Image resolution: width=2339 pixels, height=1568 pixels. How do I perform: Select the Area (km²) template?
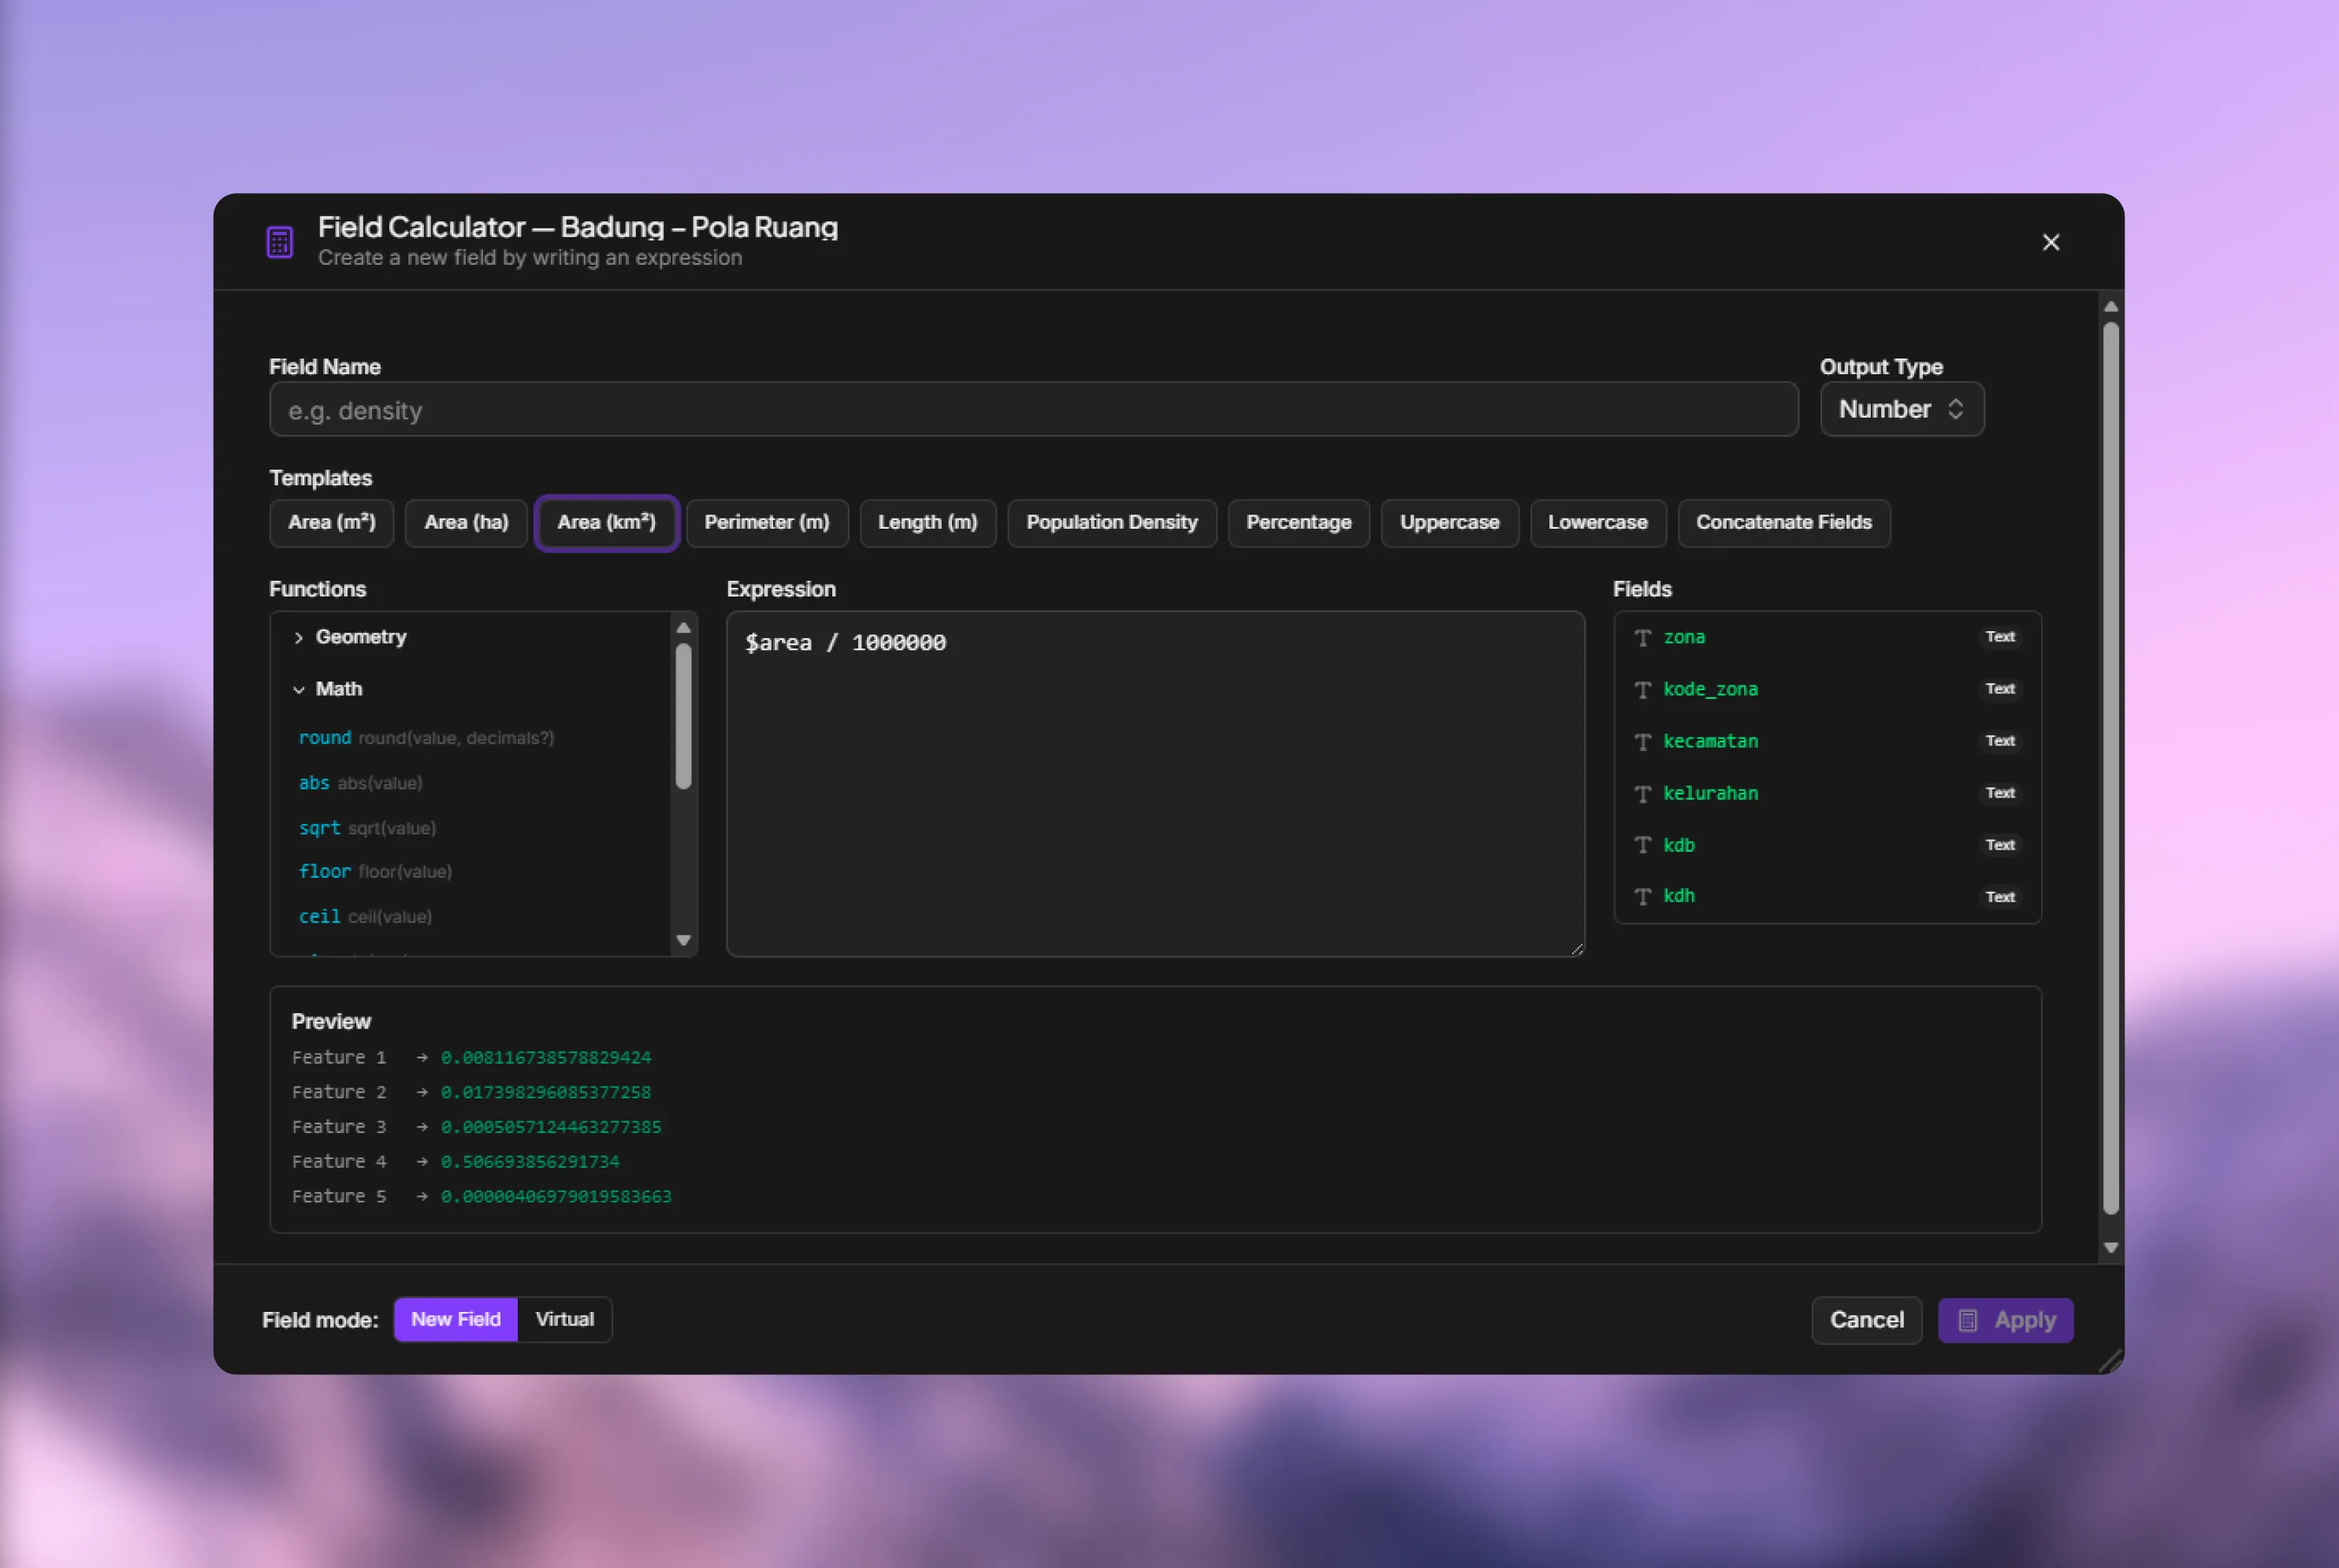607,523
